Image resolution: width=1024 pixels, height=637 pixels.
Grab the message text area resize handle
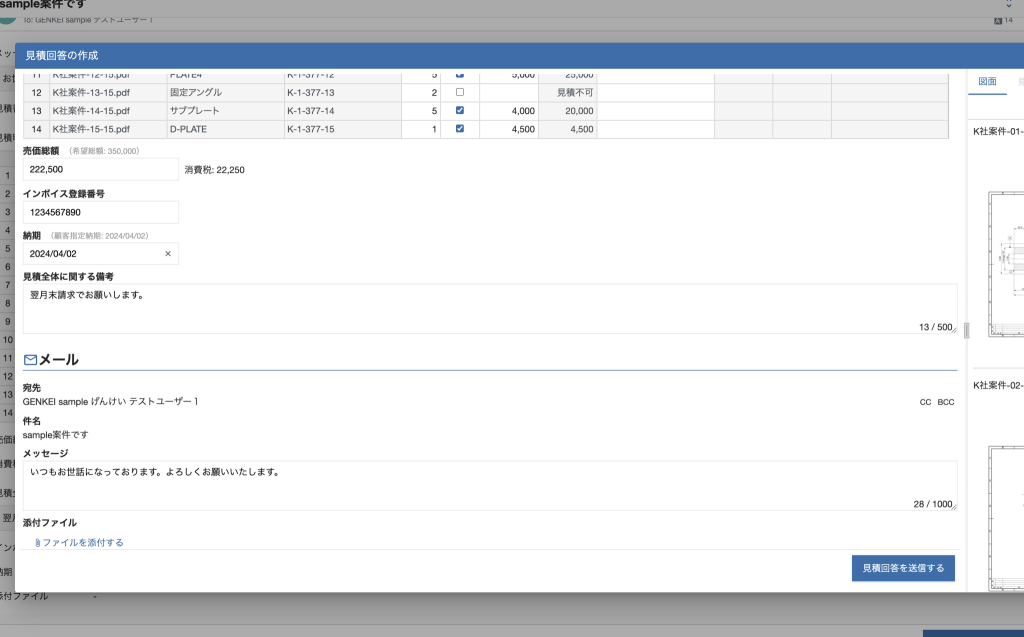(954, 507)
